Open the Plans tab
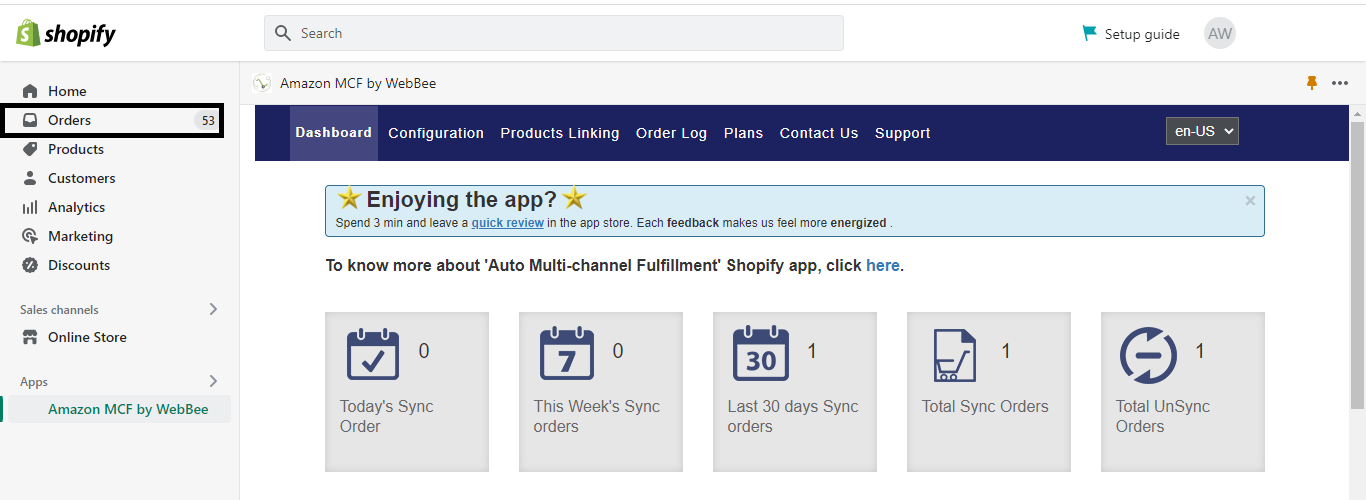 point(743,133)
